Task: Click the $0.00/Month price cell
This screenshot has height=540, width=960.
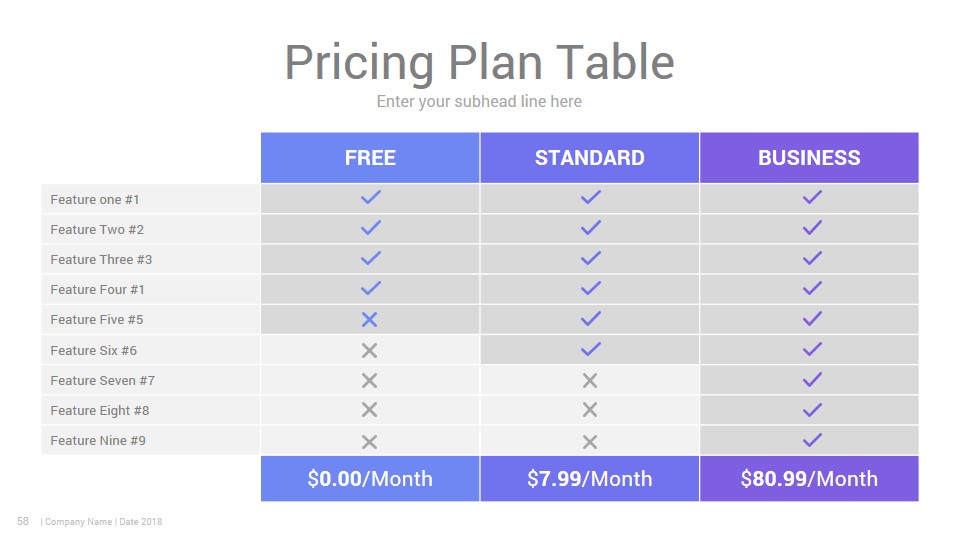Action: [x=370, y=479]
